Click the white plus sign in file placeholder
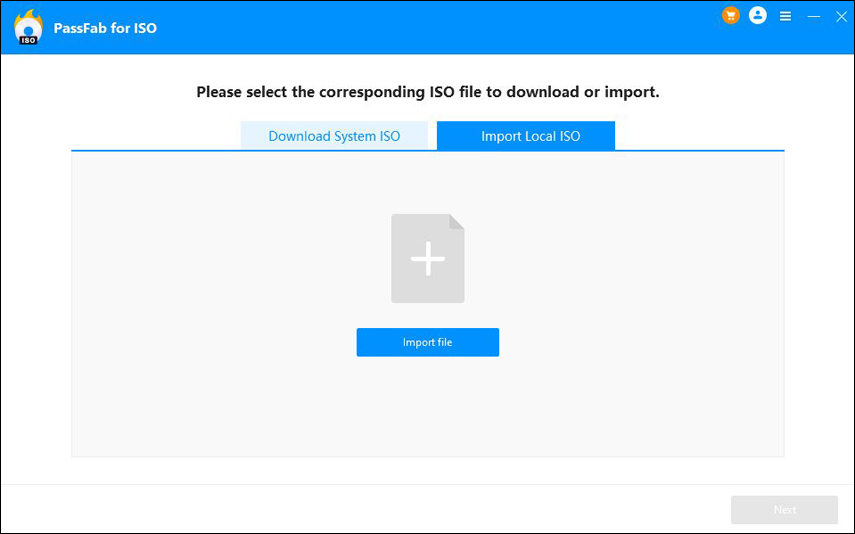The height and width of the screenshot is (534, 855). 427,259
